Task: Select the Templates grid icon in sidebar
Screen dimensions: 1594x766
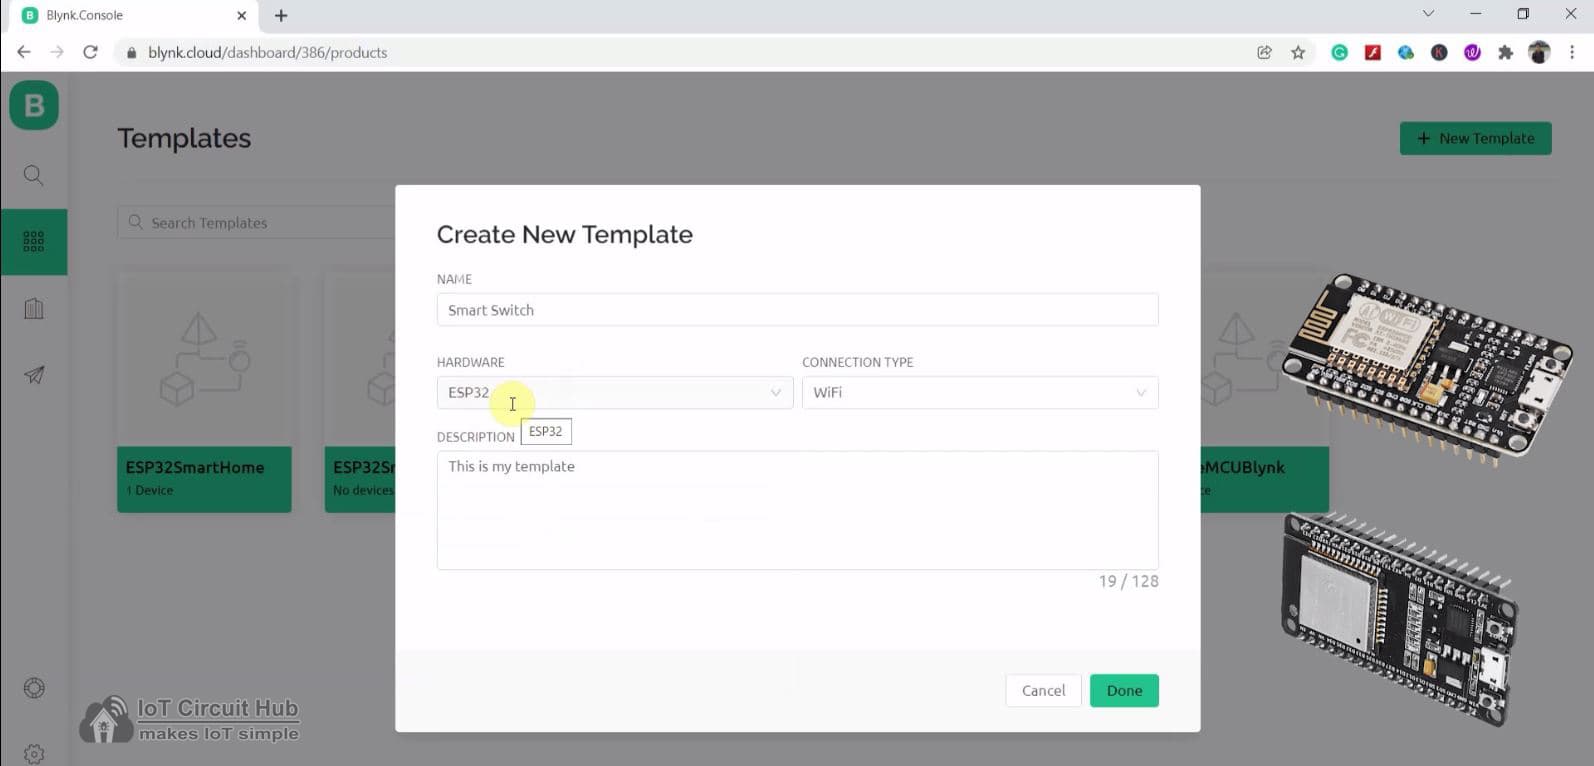Action: point(34,241)
